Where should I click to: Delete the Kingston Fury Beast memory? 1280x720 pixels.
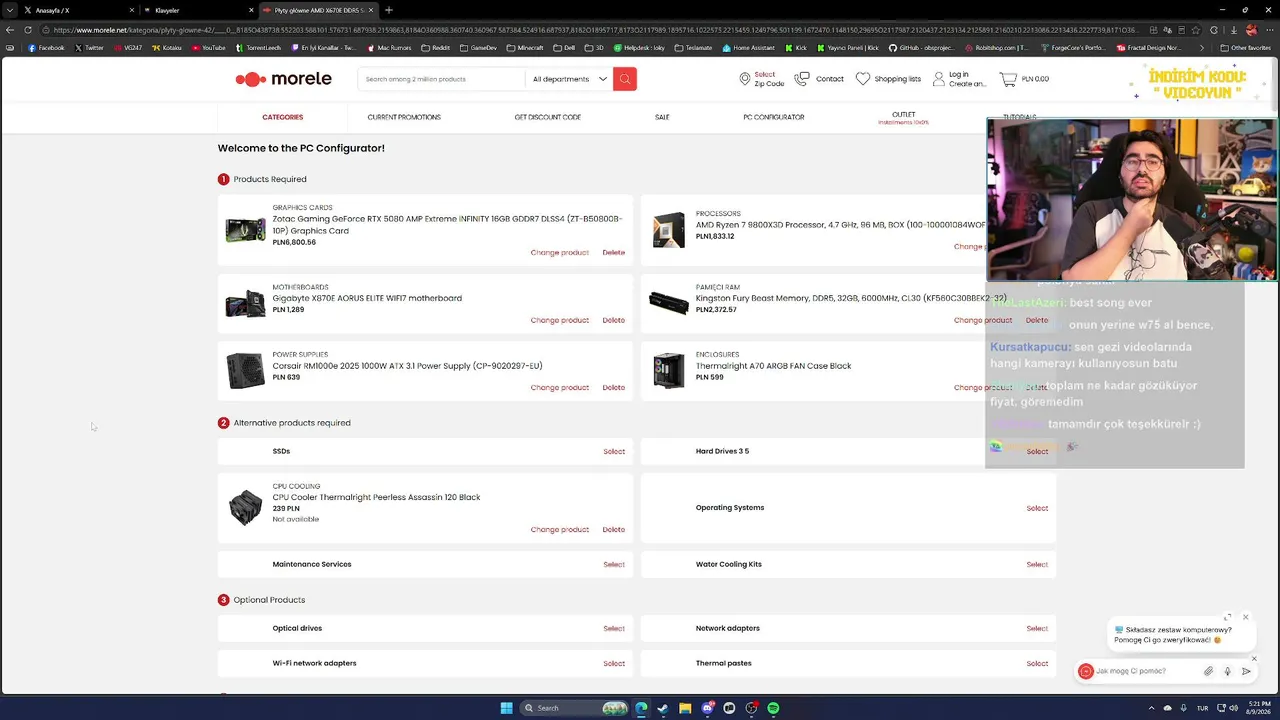pos(1037,320)
